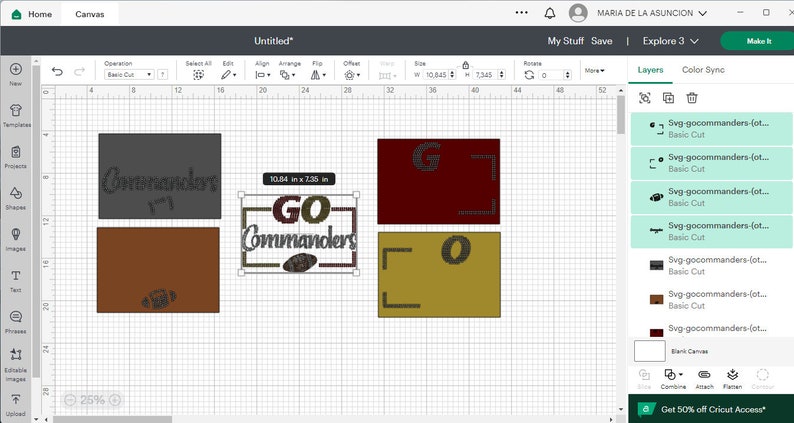
Task: Click Get 50% off Cricut Access banner
Action: click(x=711, y=409)
